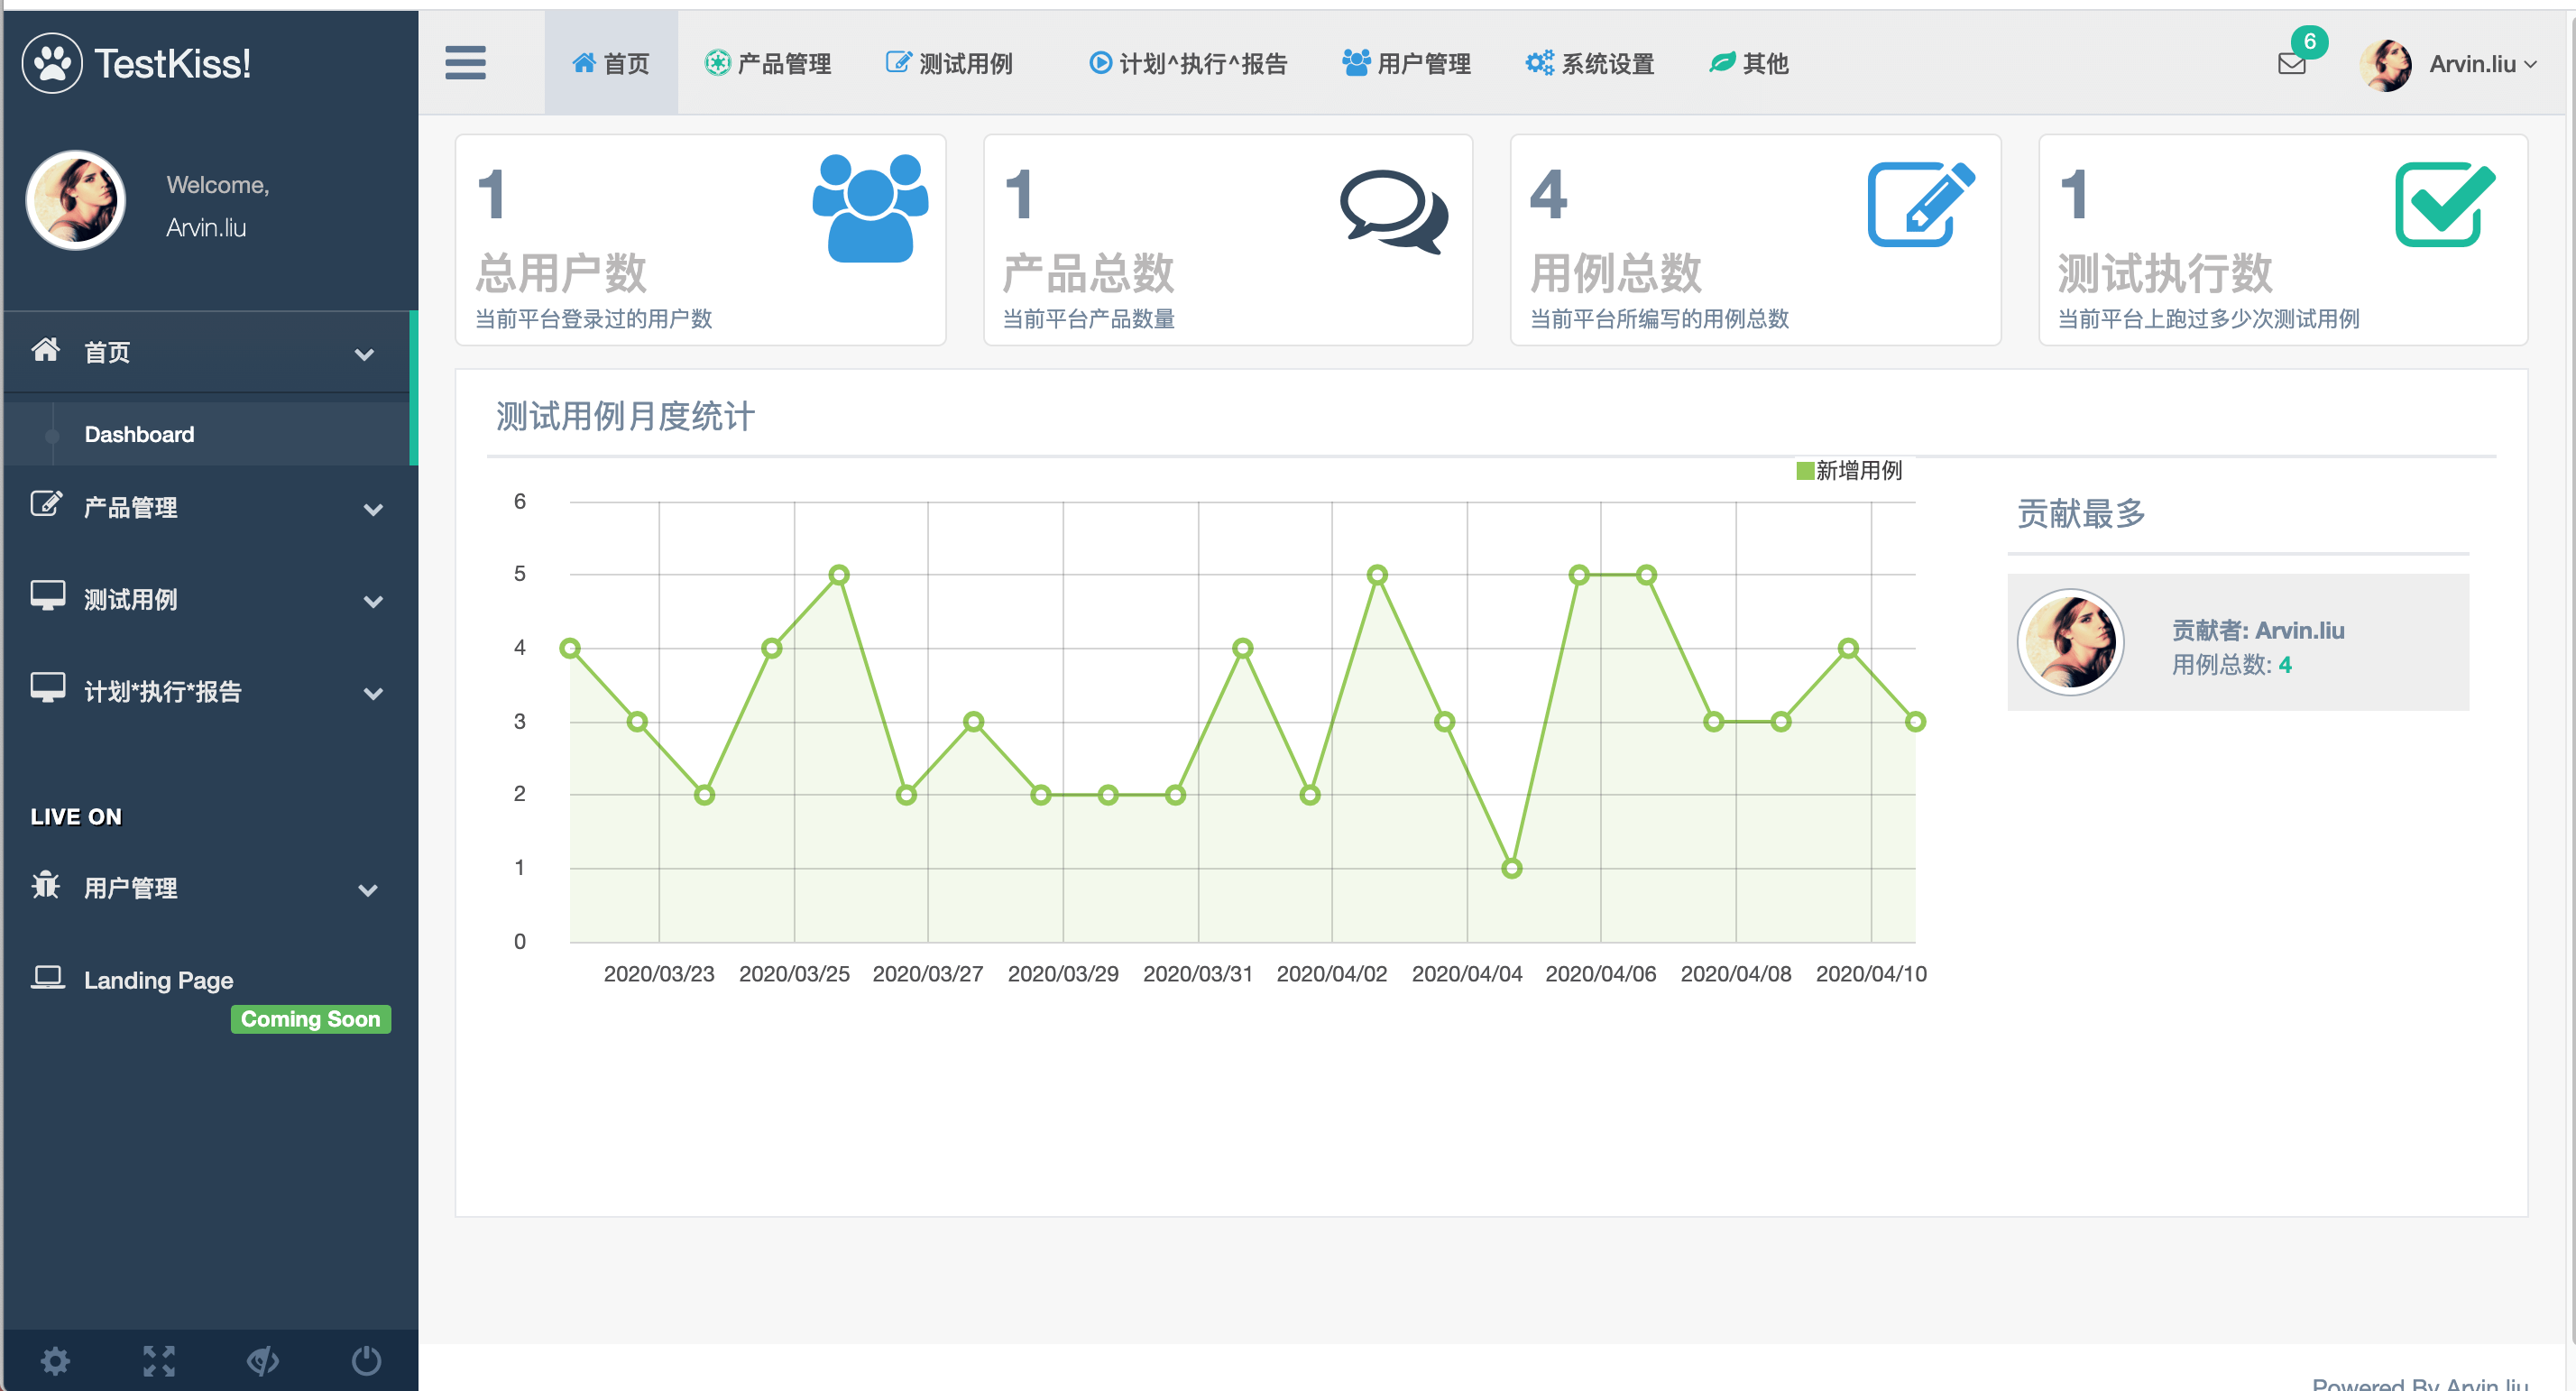Click the TestKiss paw logo icon
Viewport: 2576px width, 1391px height.
point(52,64)
